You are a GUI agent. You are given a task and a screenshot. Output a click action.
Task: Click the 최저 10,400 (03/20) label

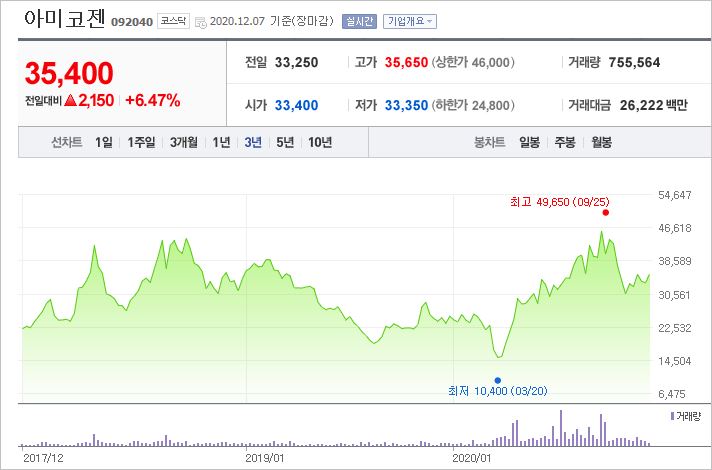[x=498, y=391]
